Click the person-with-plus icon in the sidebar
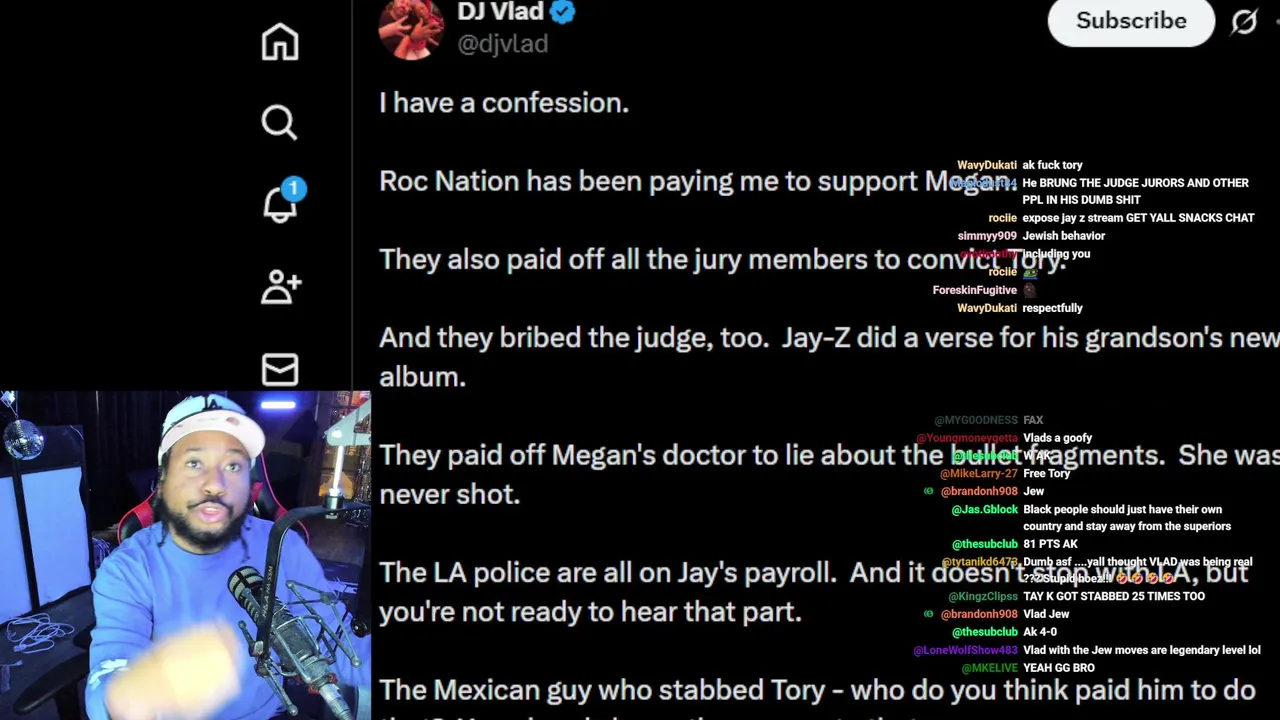The image size is (1280, 720). point(280,287)
